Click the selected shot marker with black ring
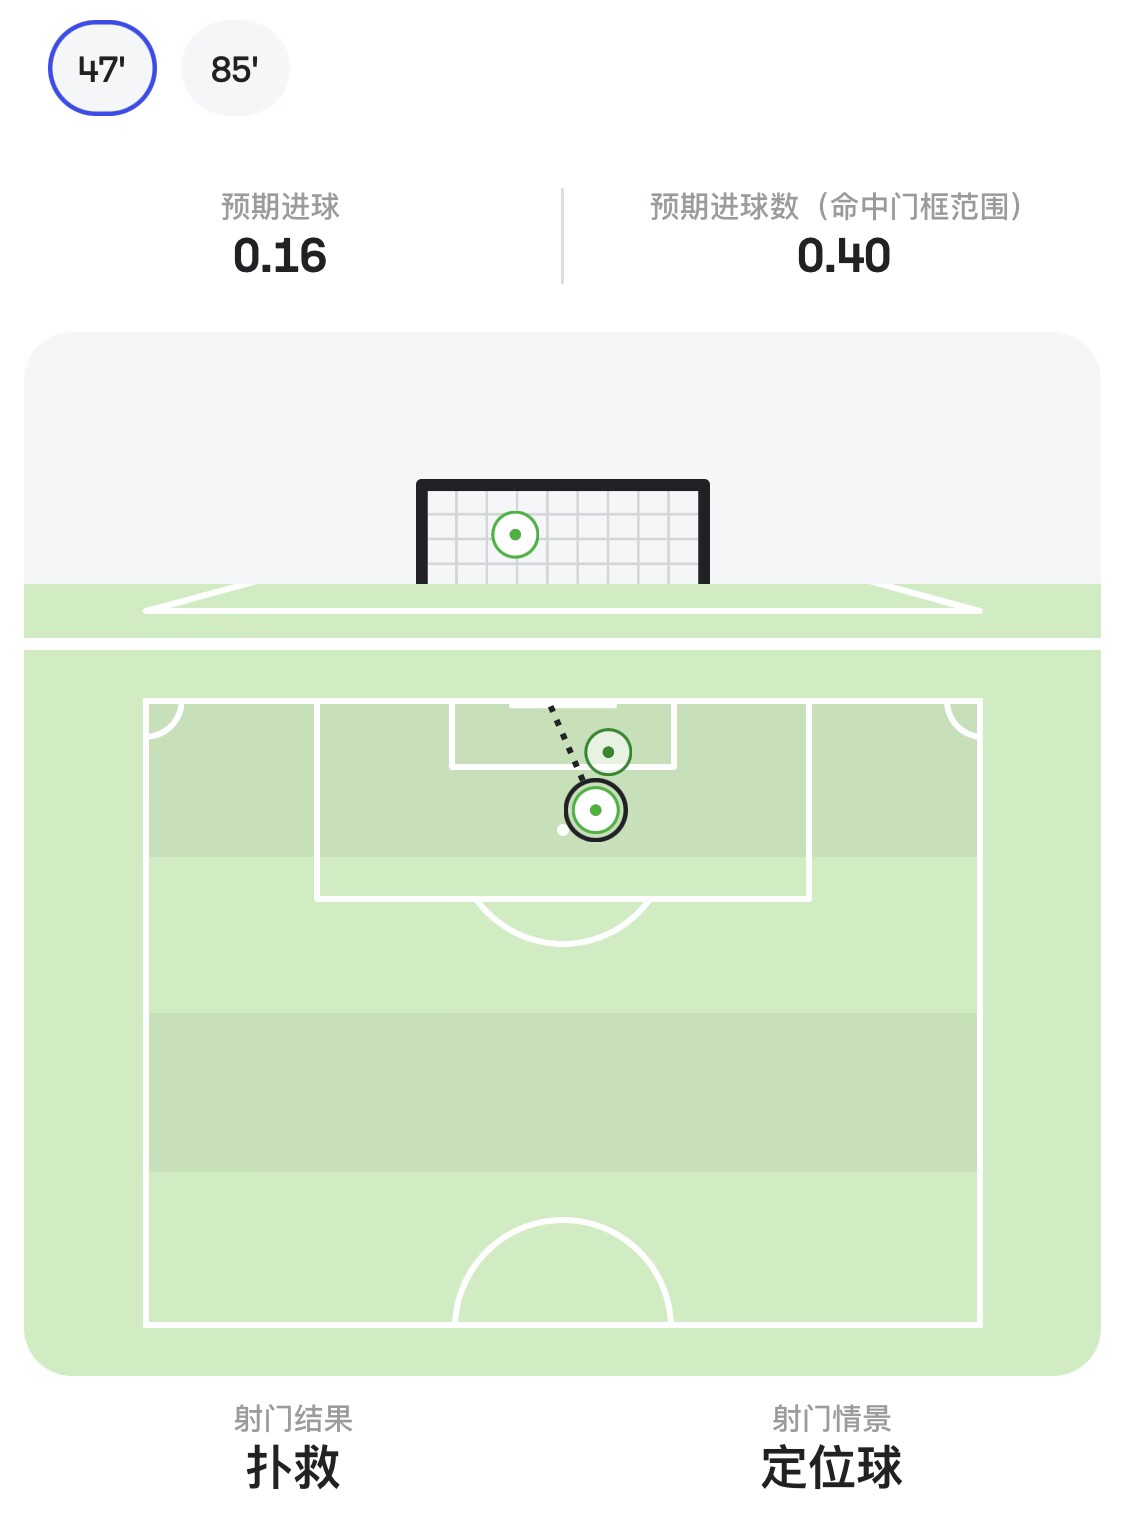 point(596,810)
